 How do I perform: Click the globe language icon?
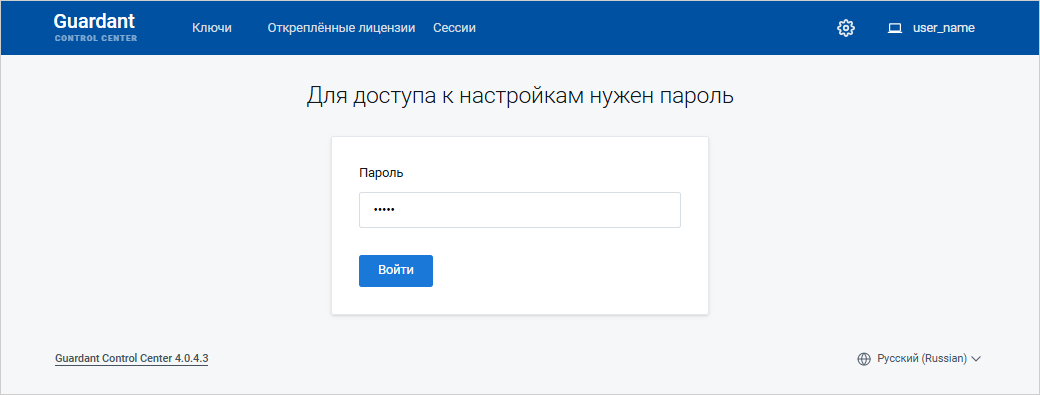864,359
